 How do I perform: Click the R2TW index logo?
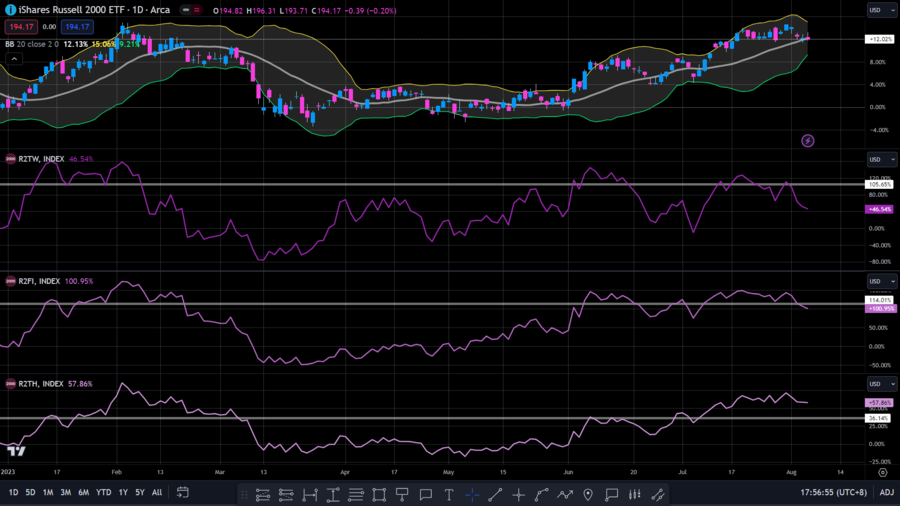10,159
